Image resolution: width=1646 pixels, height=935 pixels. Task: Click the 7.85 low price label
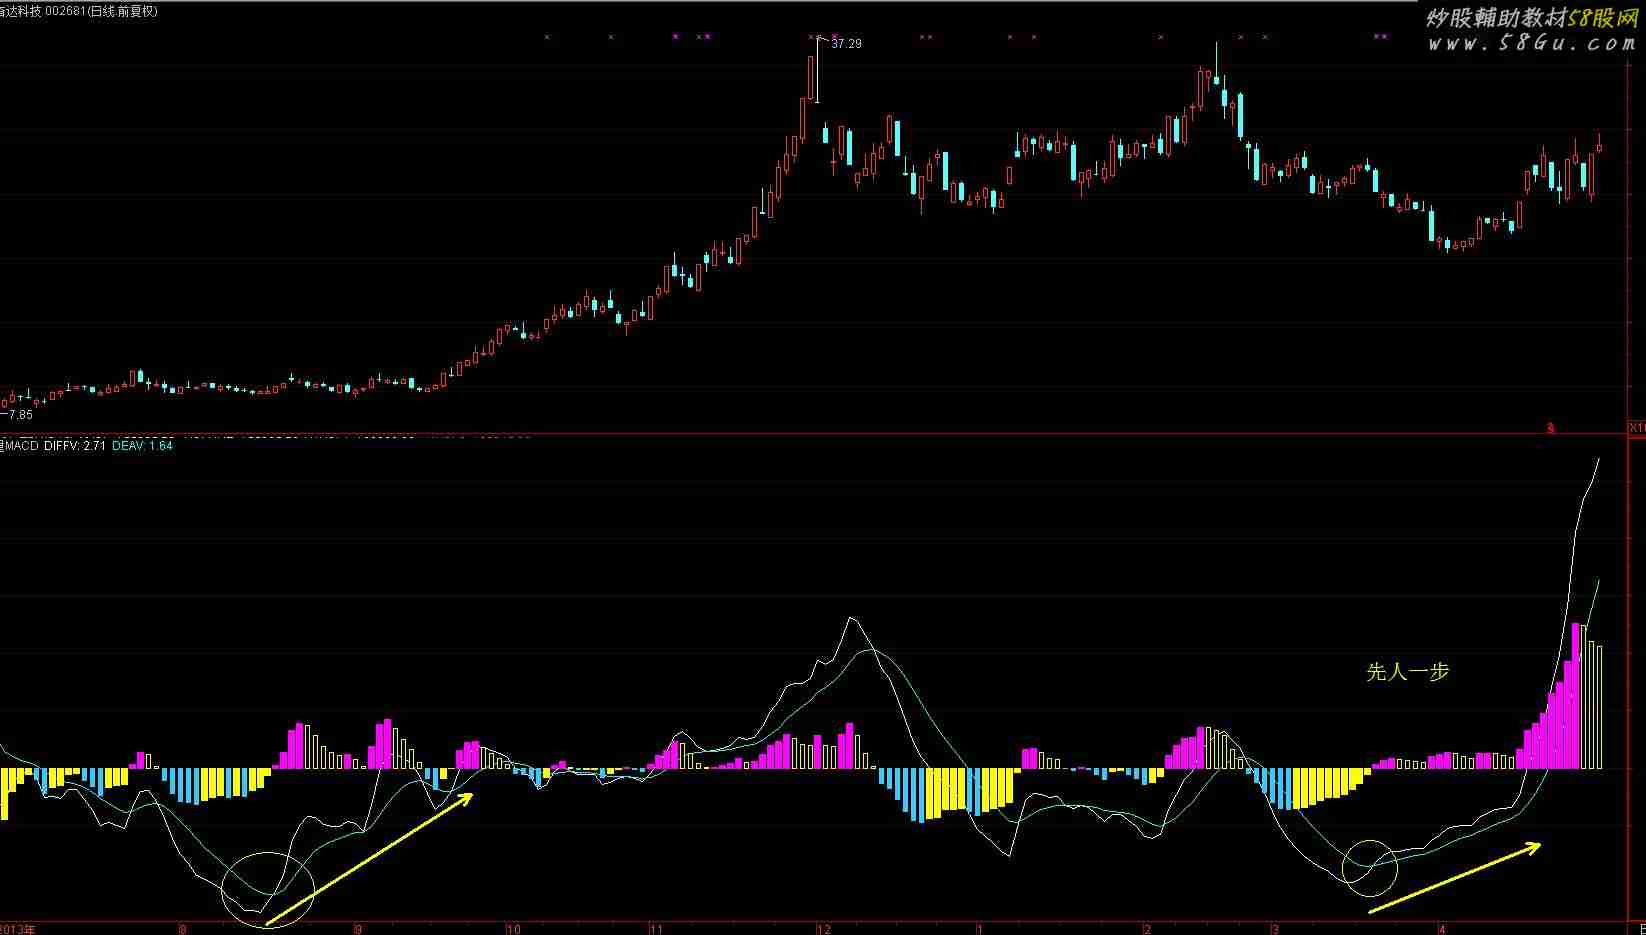(20, 414)
